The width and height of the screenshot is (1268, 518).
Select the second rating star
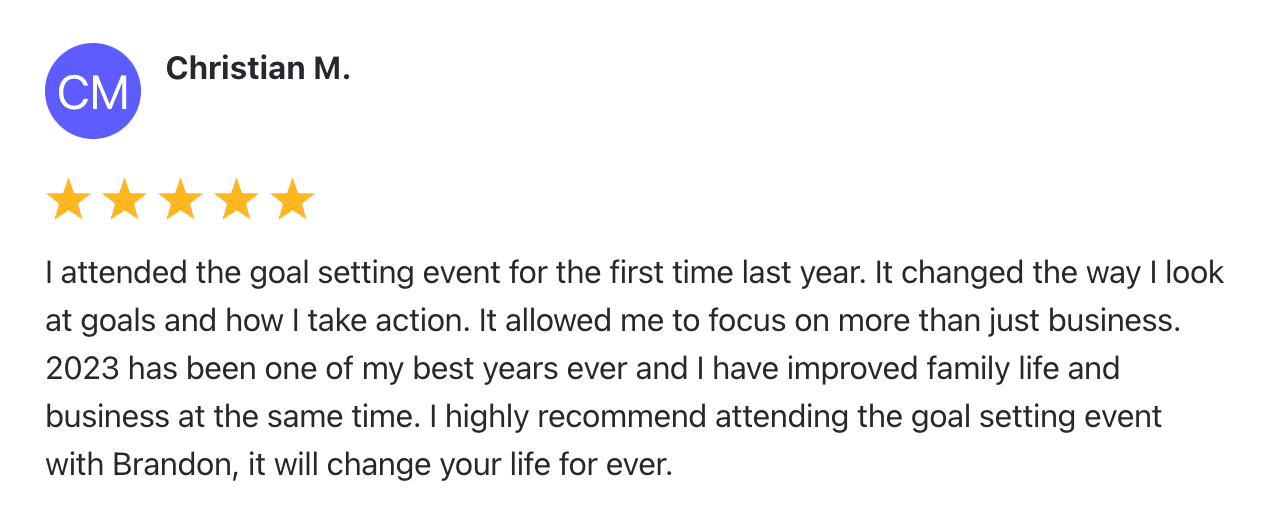[124, 200]
